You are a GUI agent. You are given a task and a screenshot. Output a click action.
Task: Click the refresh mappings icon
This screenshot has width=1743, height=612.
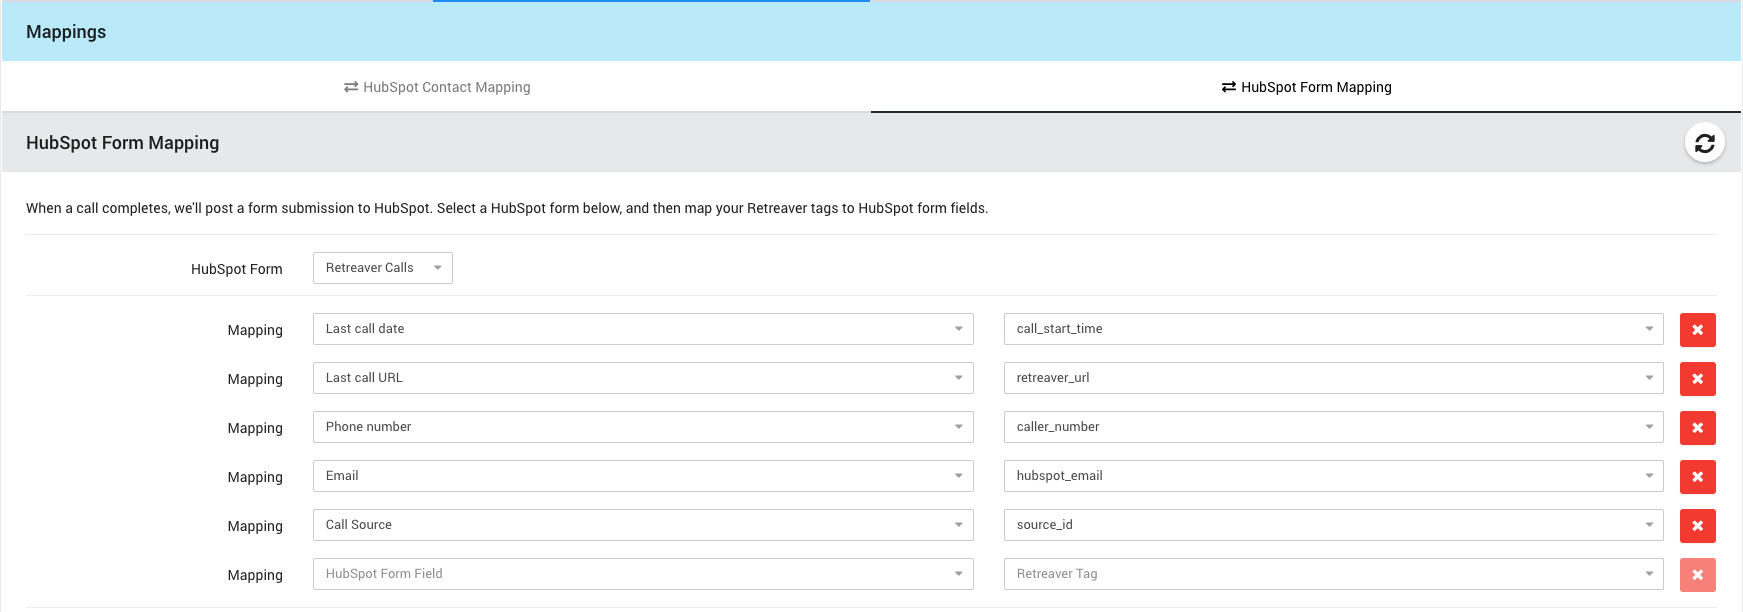[1704, 143]
